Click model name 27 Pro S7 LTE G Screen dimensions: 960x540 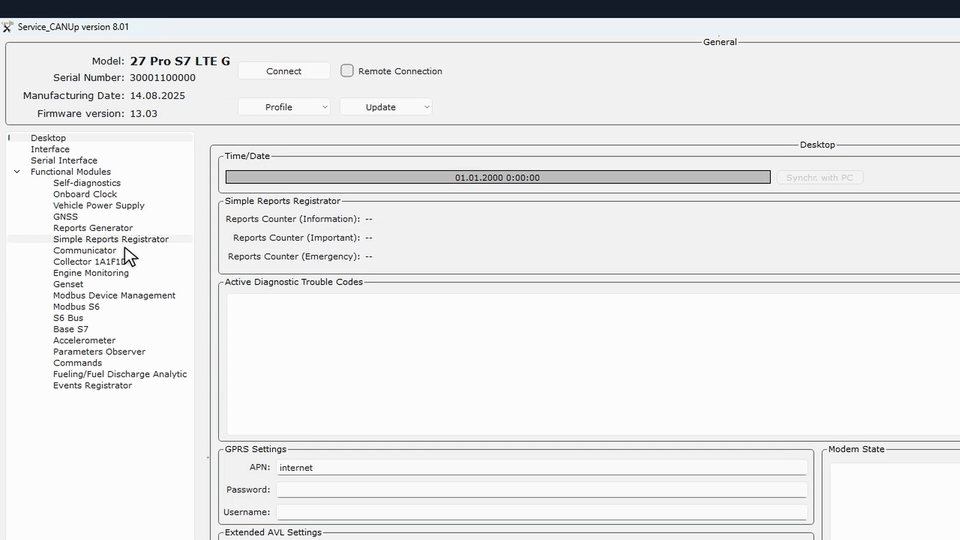click(x=180, y=61)
